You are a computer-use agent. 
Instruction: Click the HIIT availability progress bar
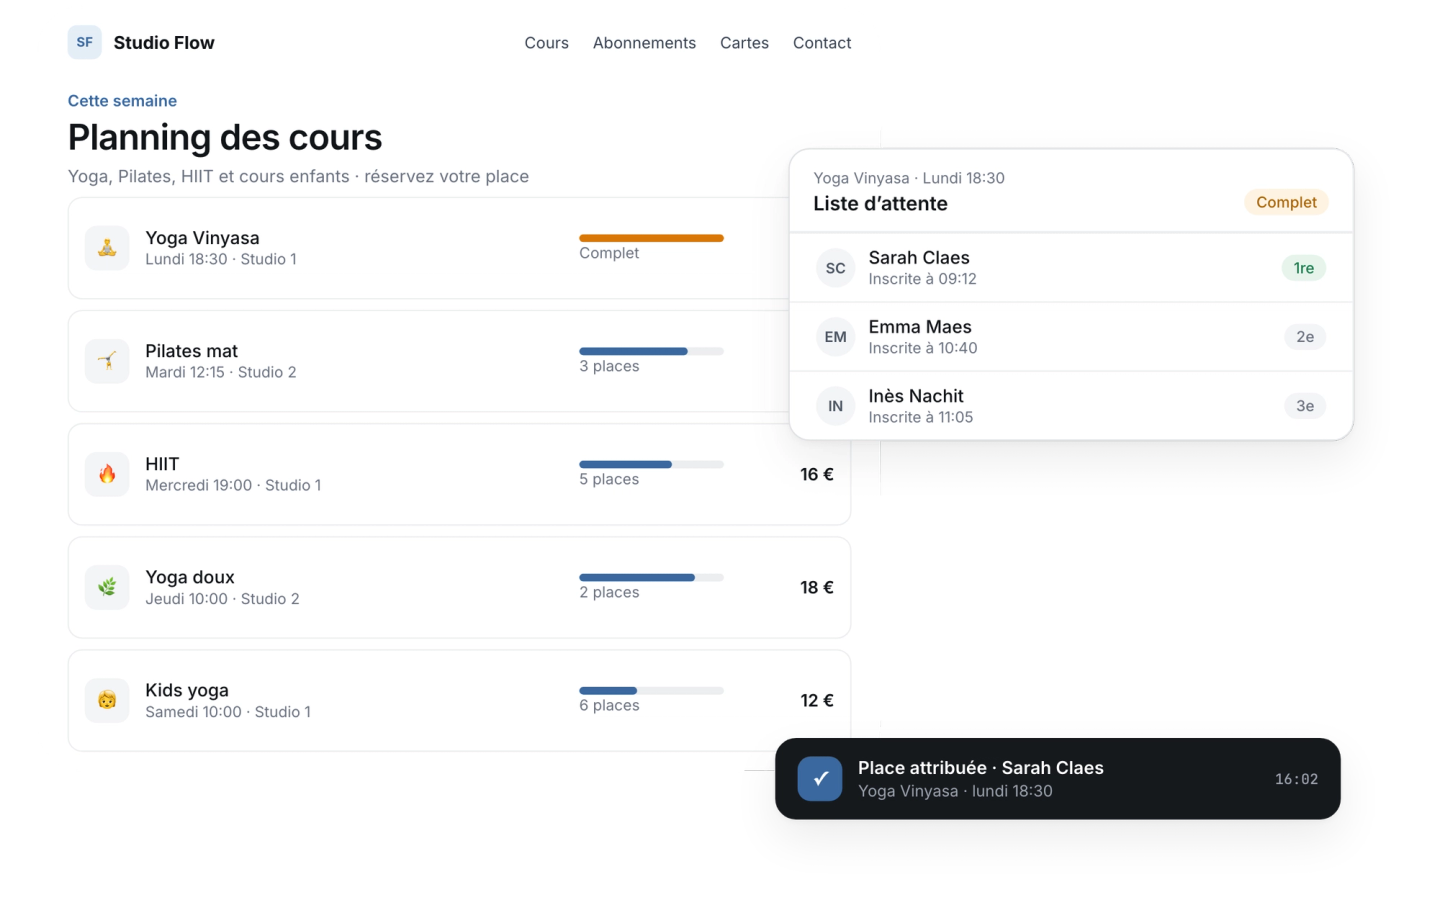651,464
